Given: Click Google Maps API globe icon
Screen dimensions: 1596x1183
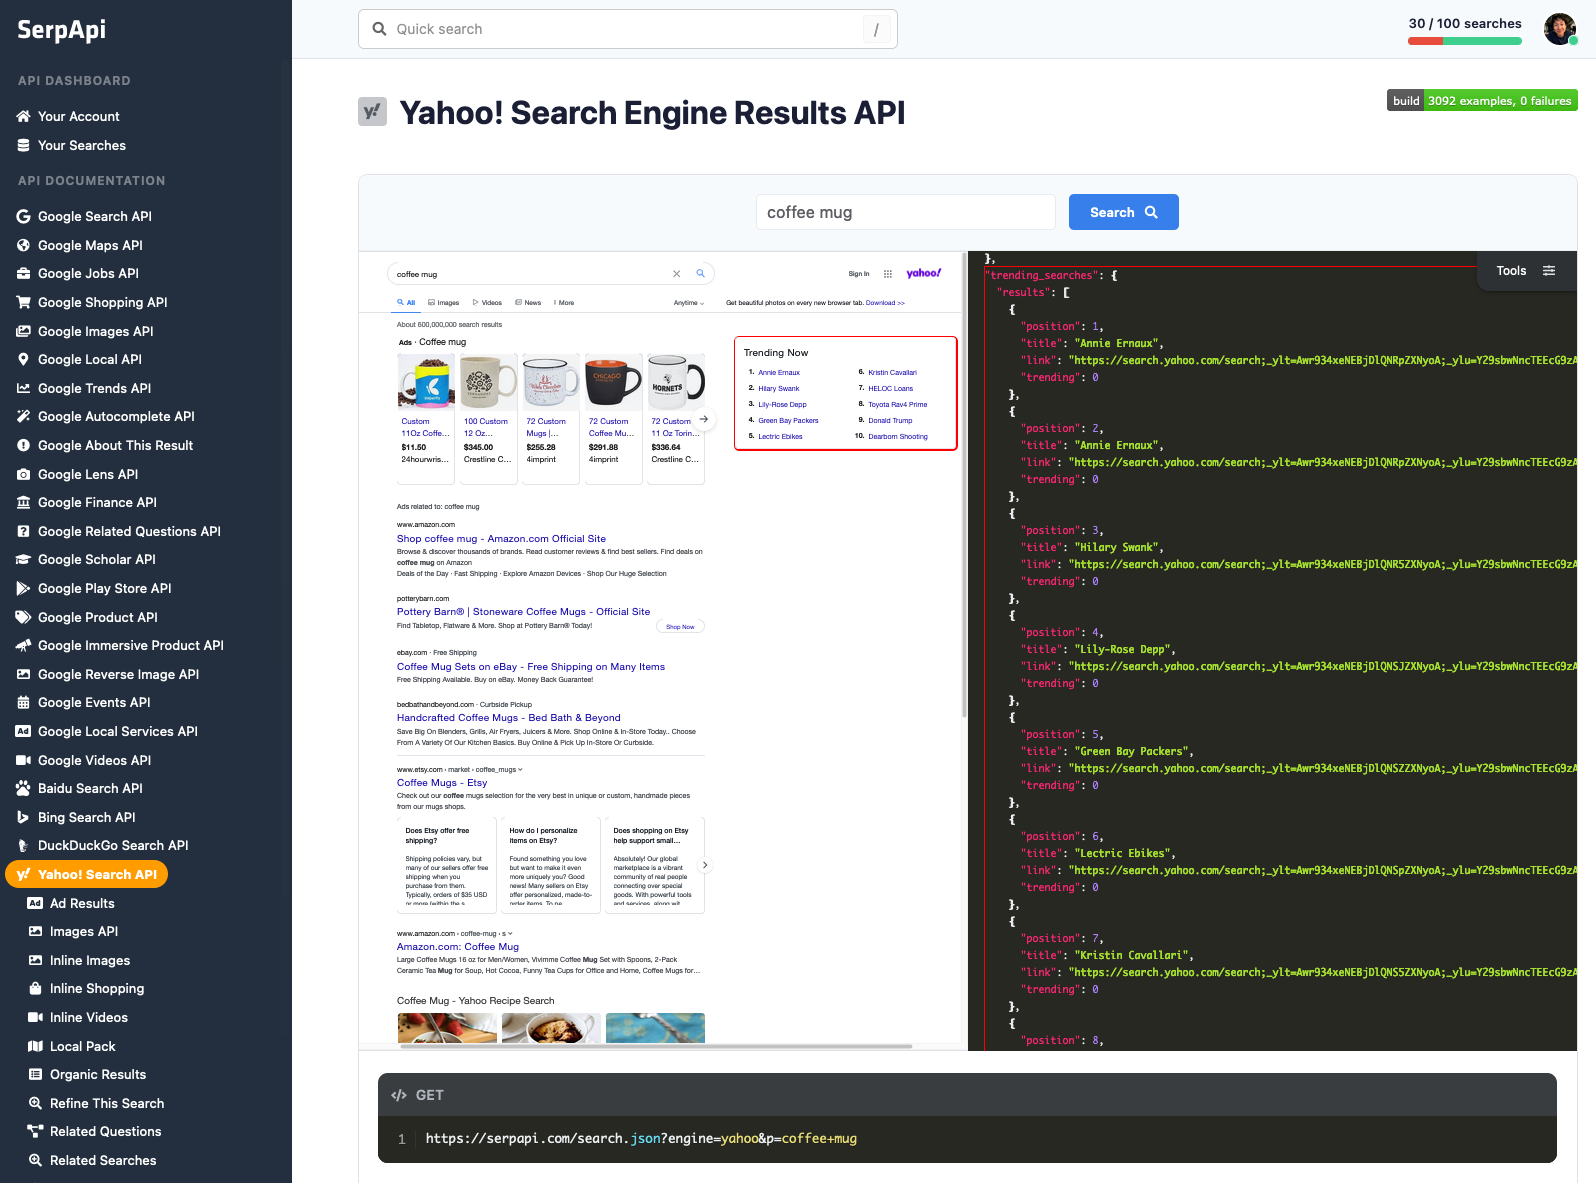Looking at the screenshot, I should pos(23,245).
